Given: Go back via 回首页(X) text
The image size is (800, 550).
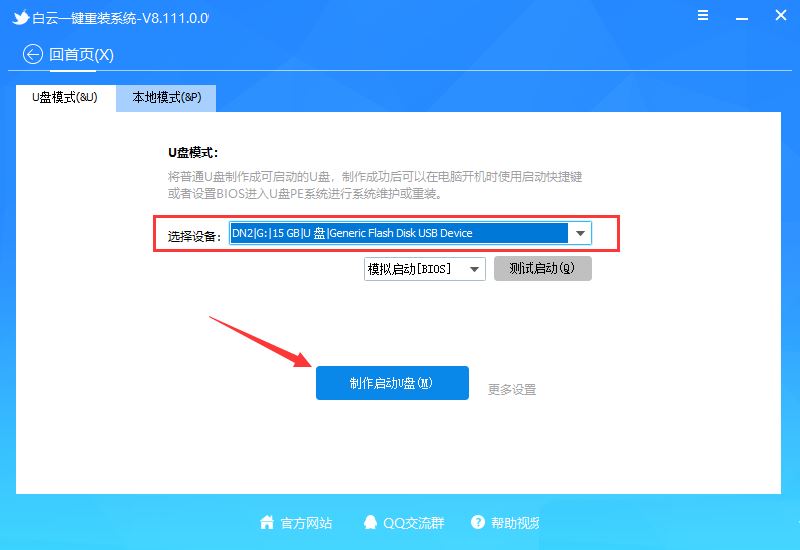Looking at the screenshot, I should (x=81, y=55).
